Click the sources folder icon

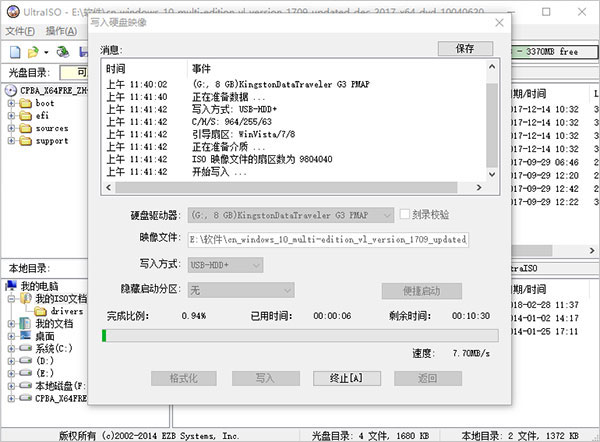[x=26, y=128]
